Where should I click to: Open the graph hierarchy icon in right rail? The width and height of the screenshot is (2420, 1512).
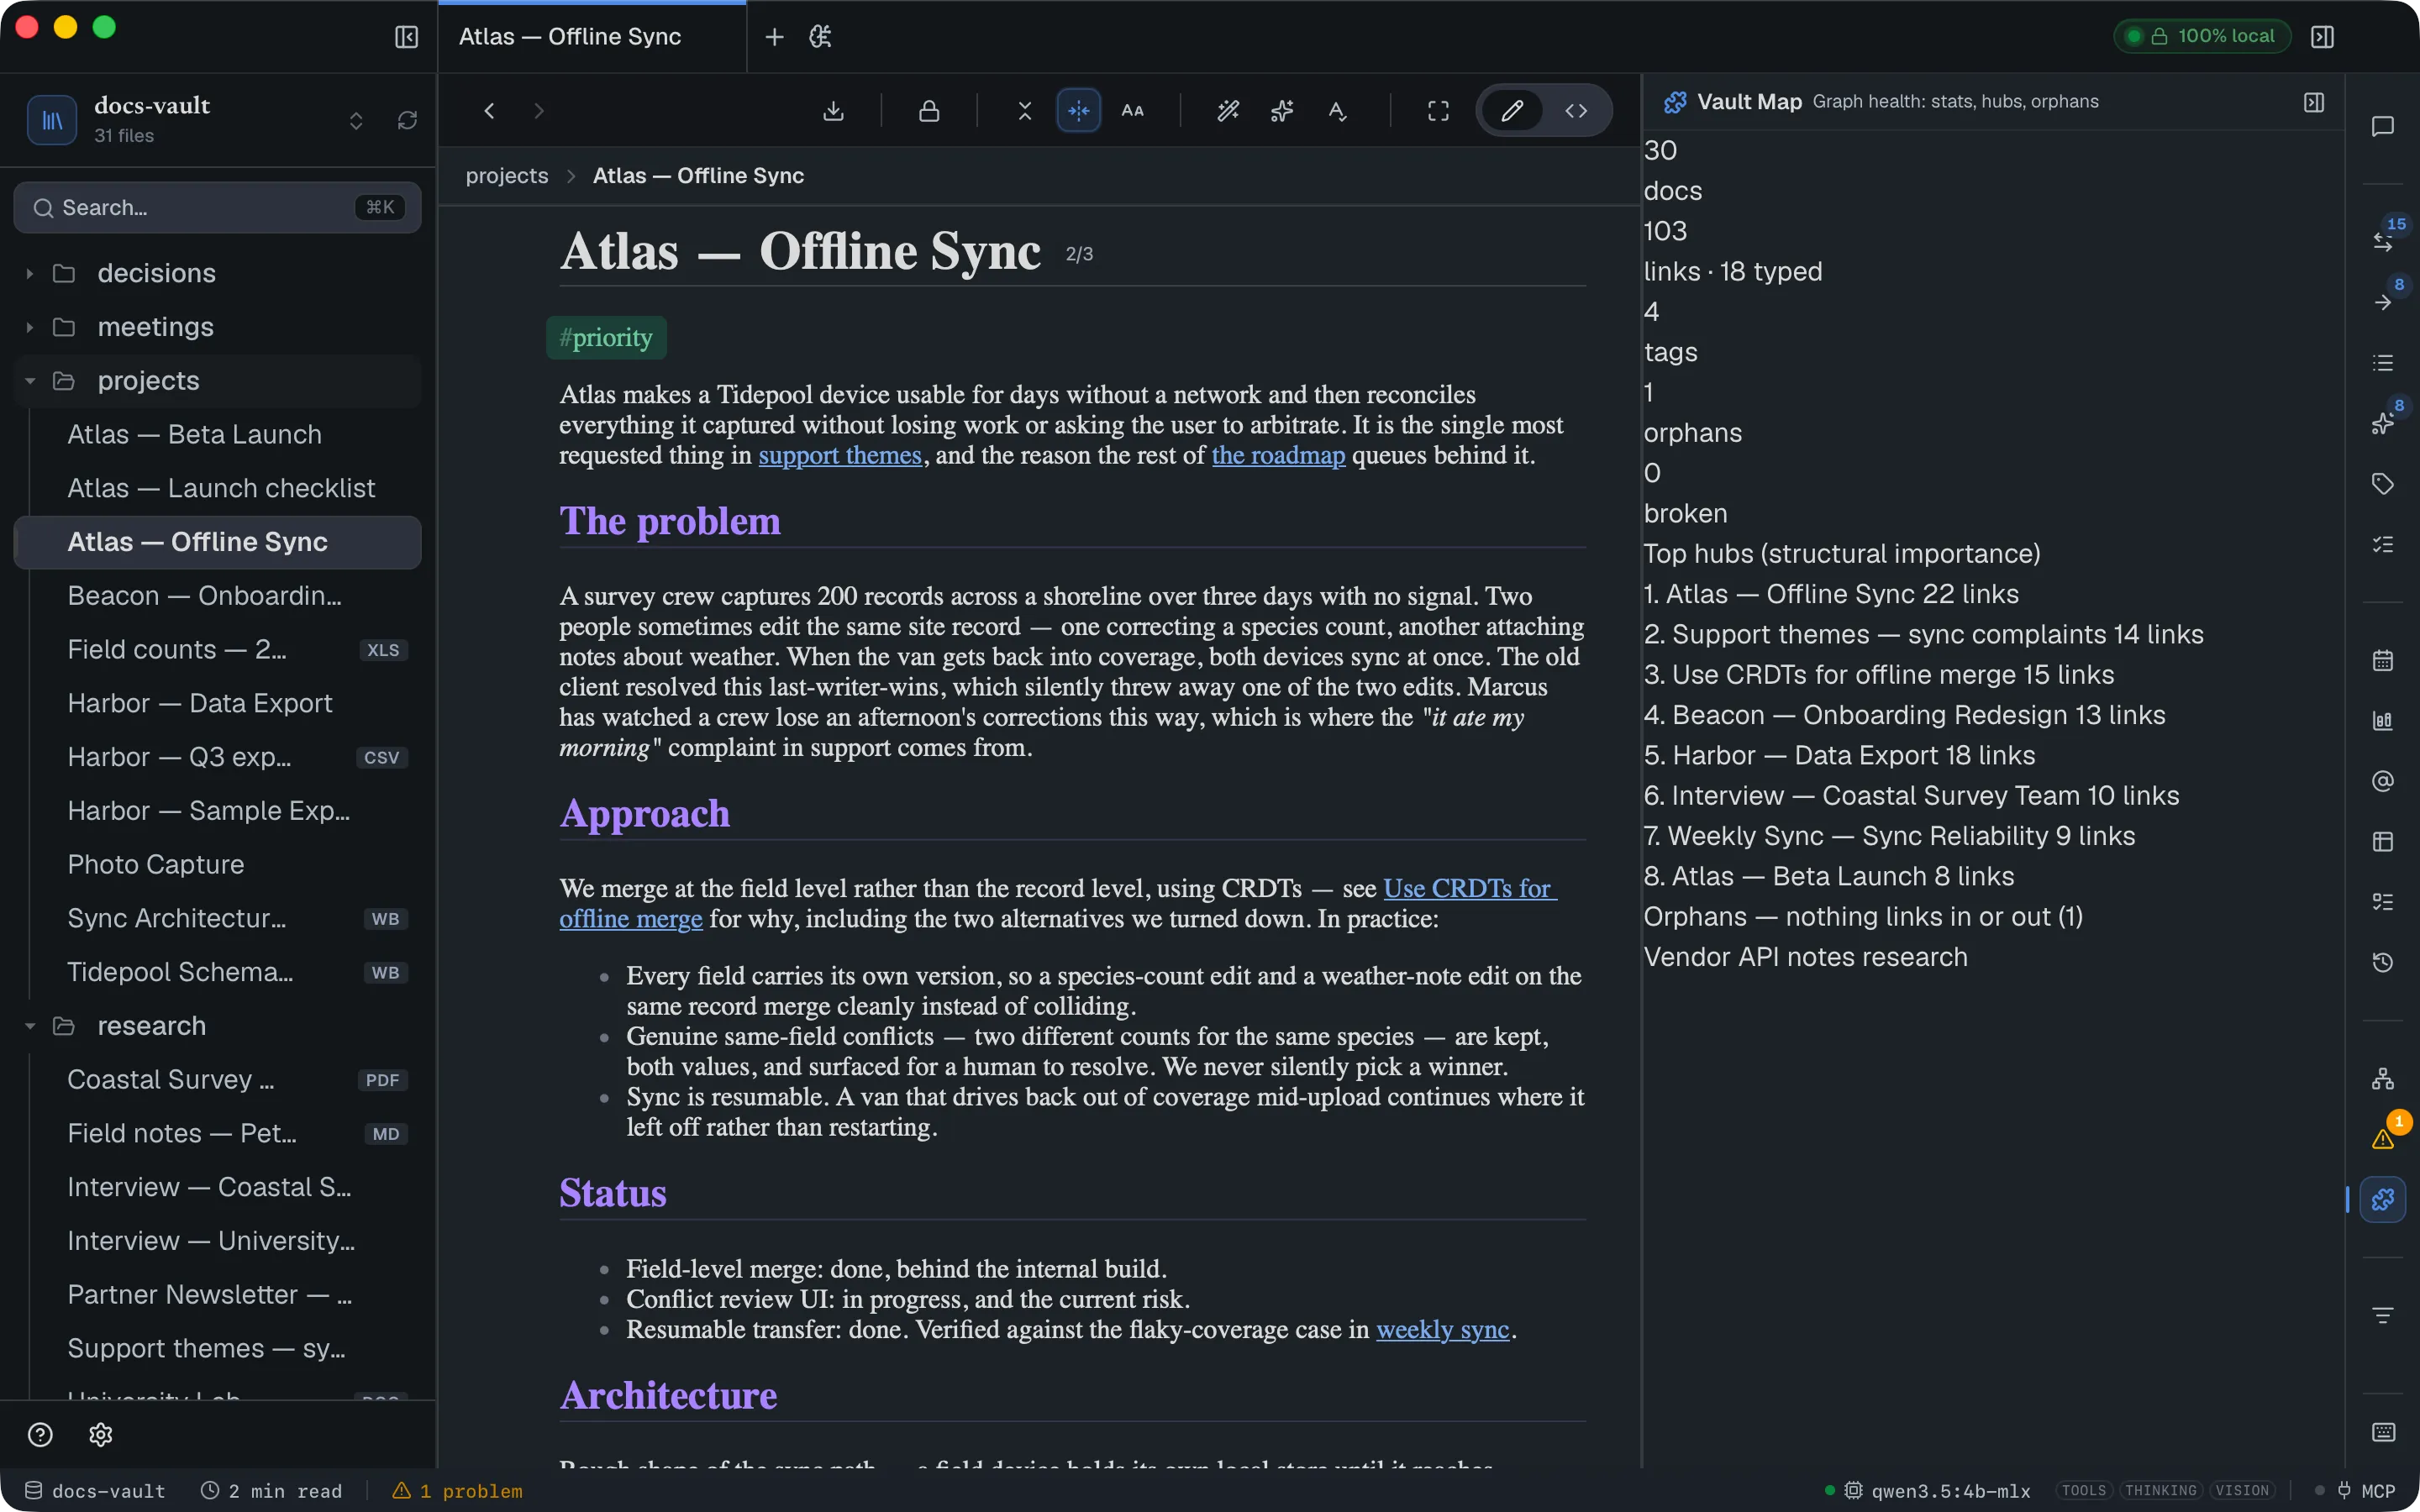[x=2383, y=1078]
